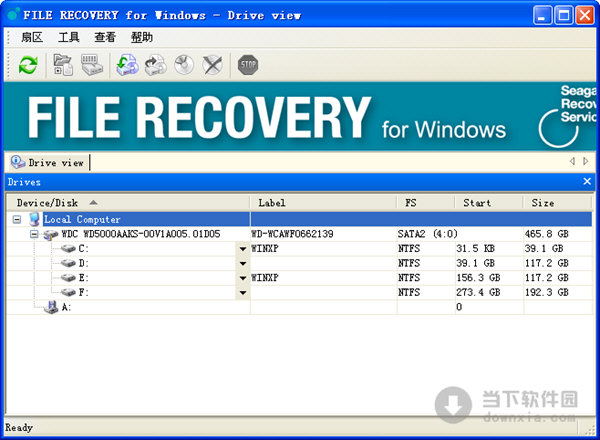Select the Local Computer row
600x440 pixels.
point(299,219)
